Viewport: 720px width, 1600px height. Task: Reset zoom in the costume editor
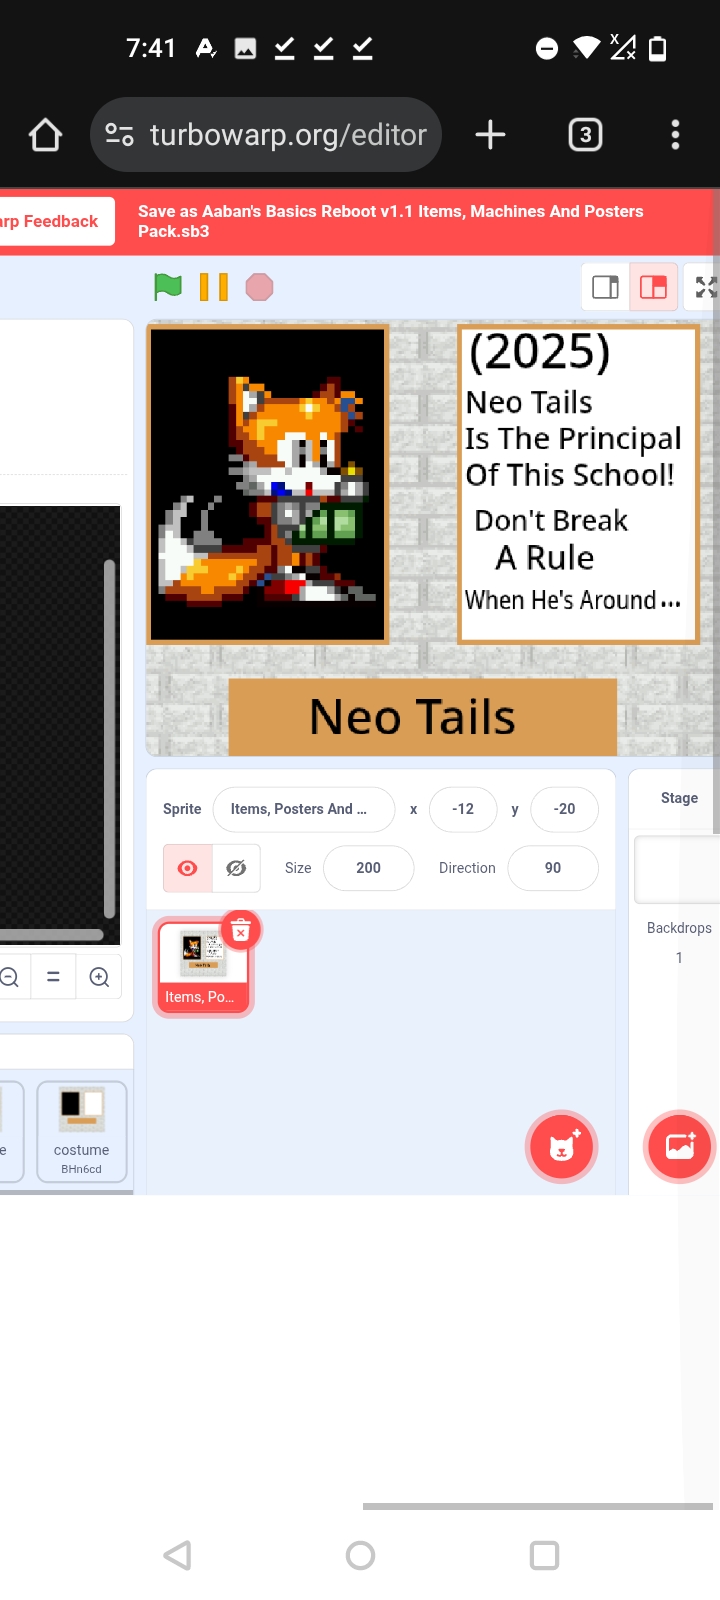coord(54,977)
